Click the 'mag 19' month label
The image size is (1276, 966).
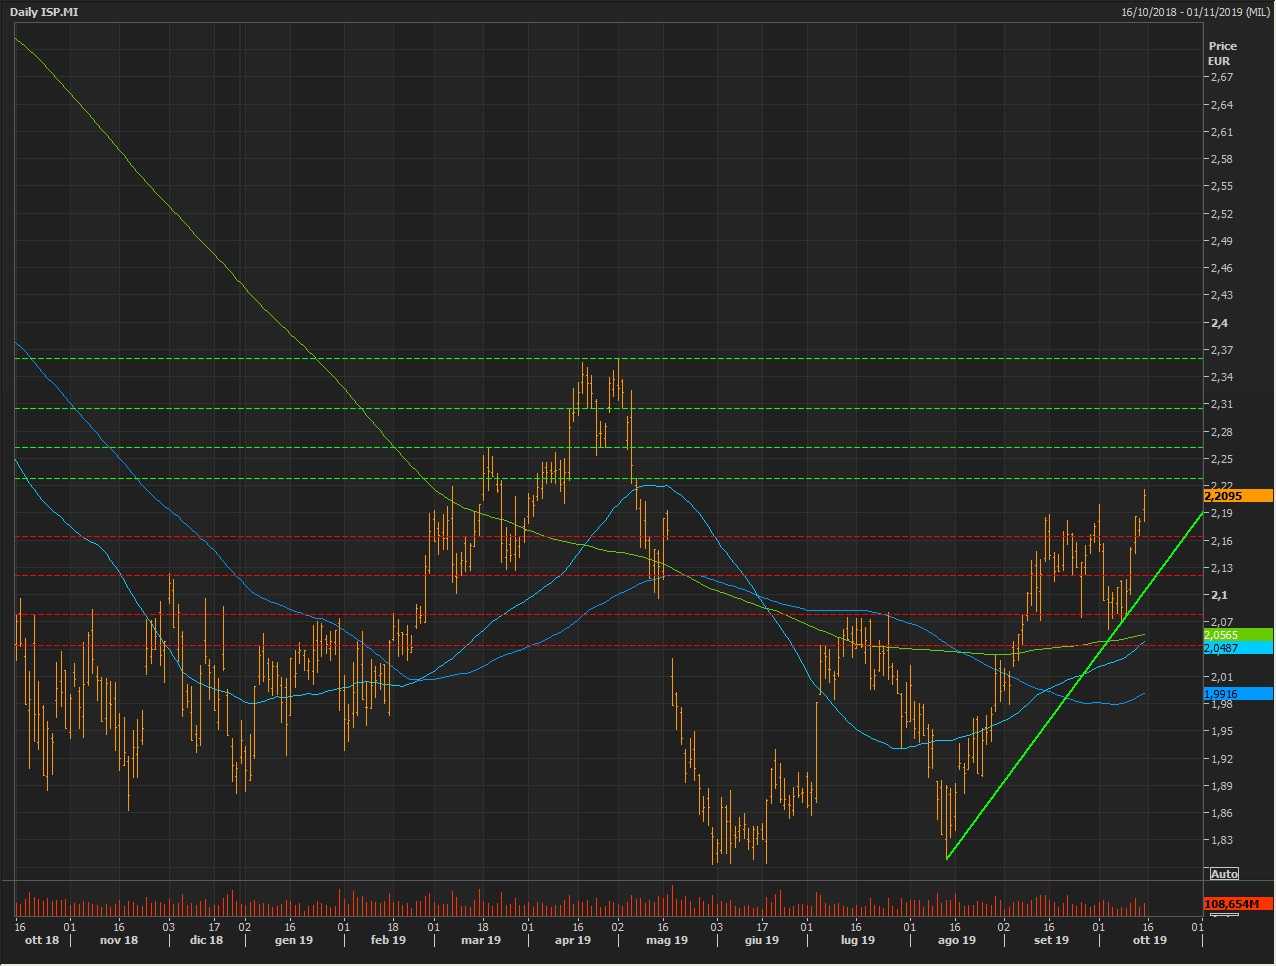(667, 940)
